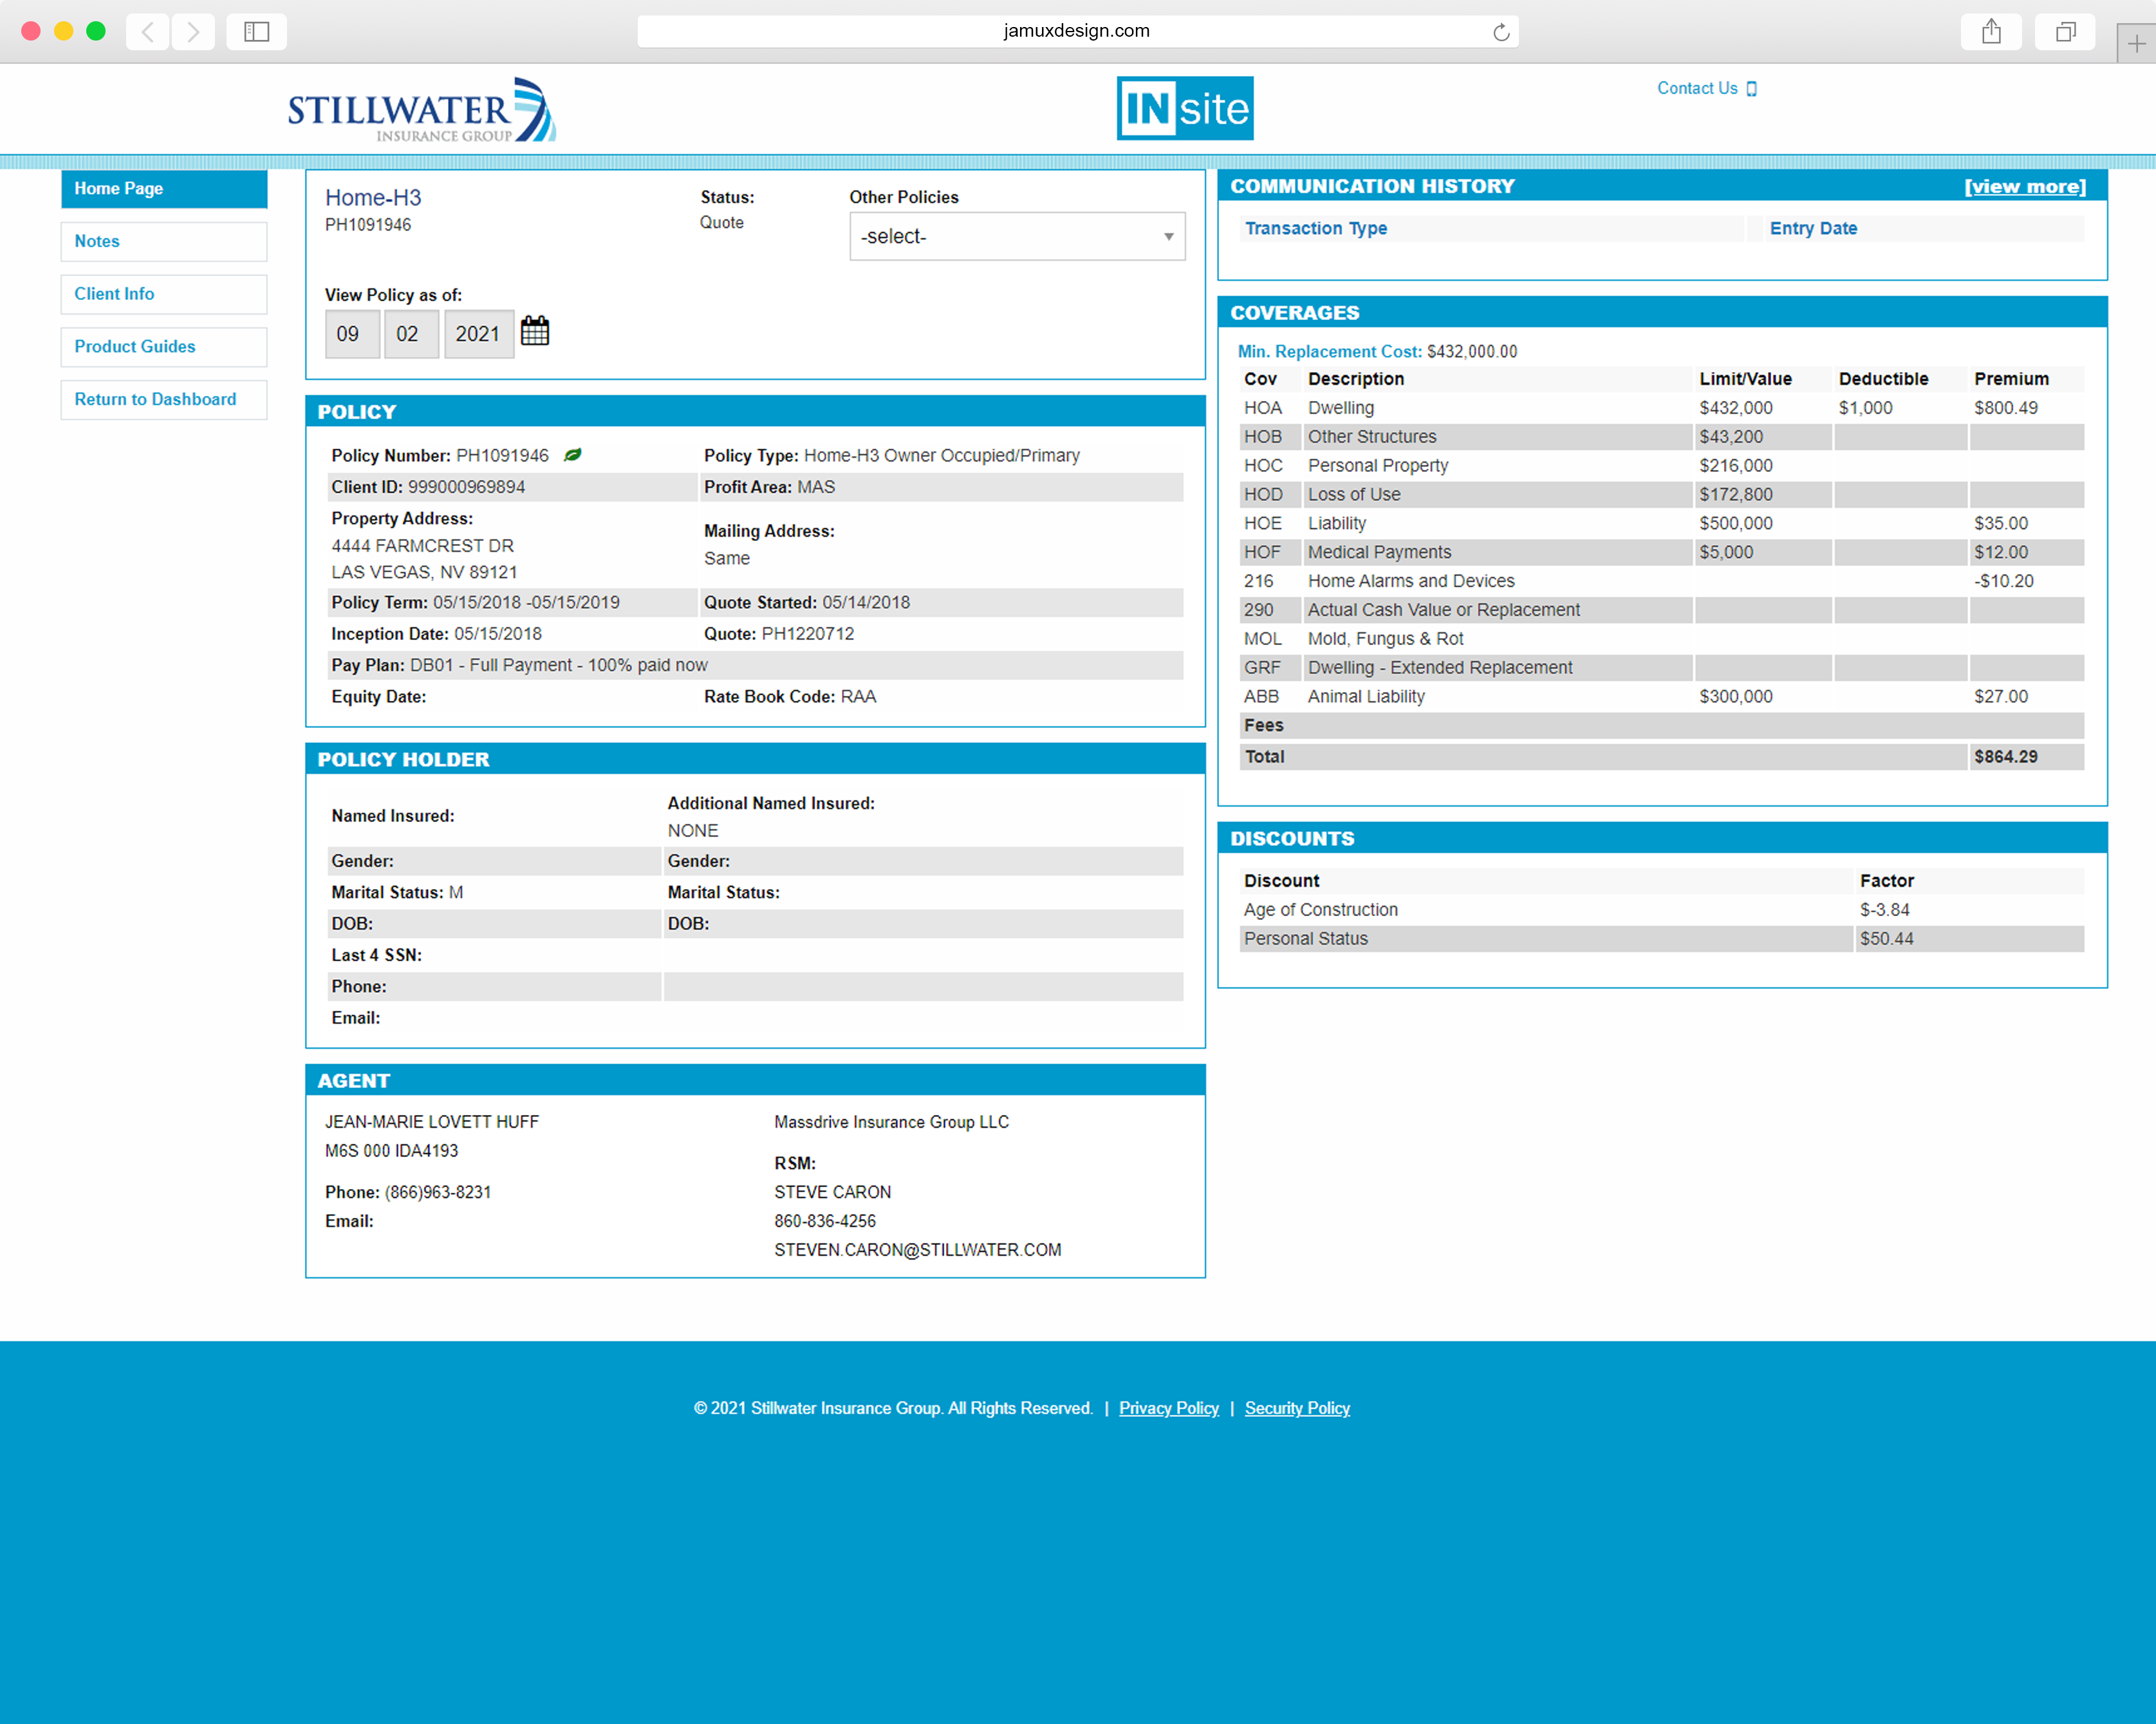2156x1724 pixels.
Task: Click agent phone (866)963-8231
Action: coord(438,1192)
